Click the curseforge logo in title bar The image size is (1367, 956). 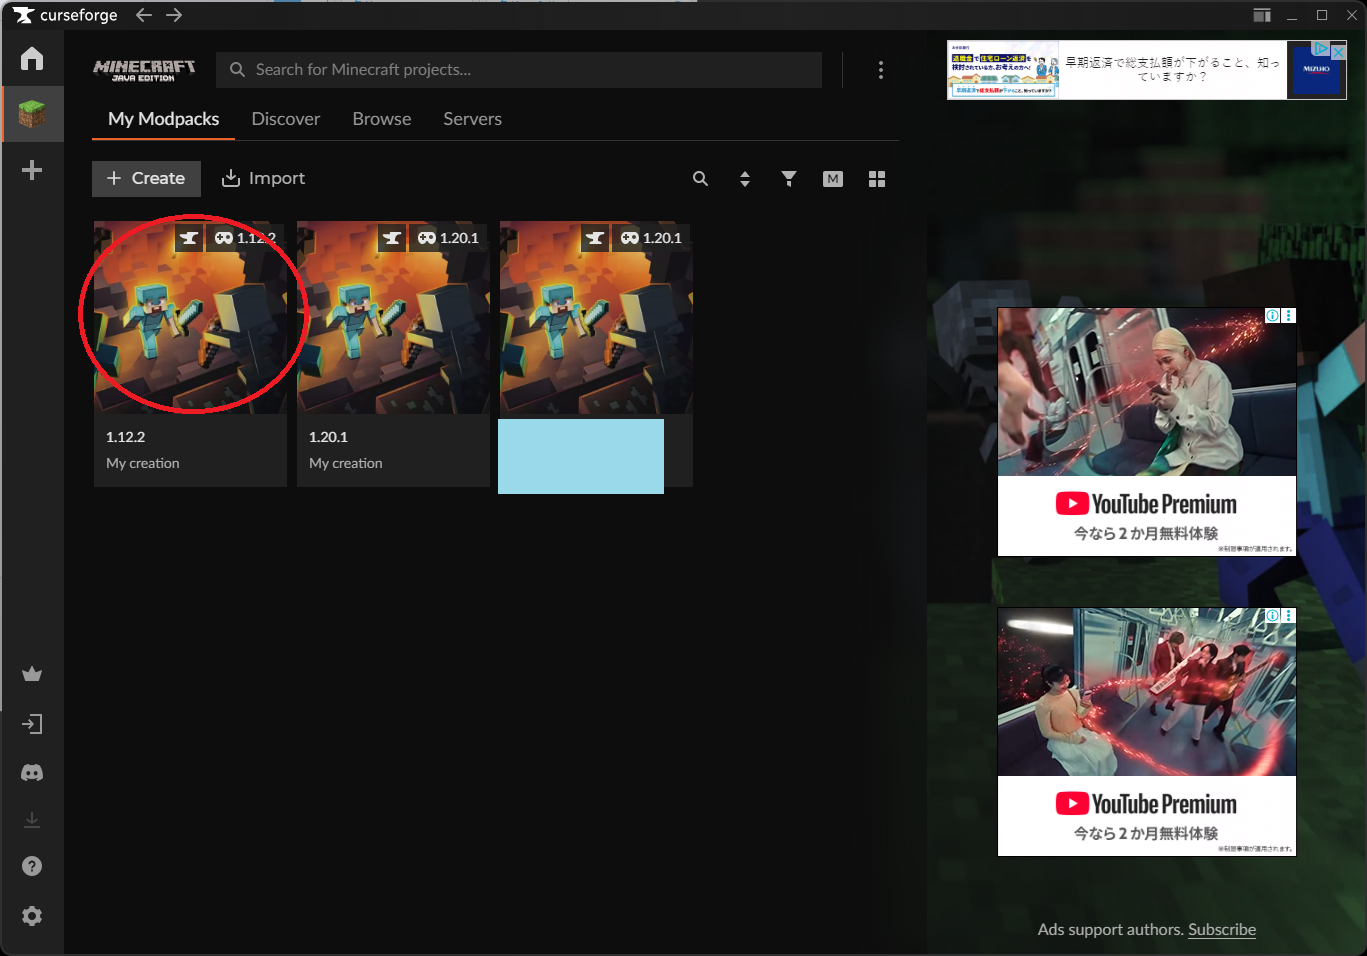click(x=65, y=15)
